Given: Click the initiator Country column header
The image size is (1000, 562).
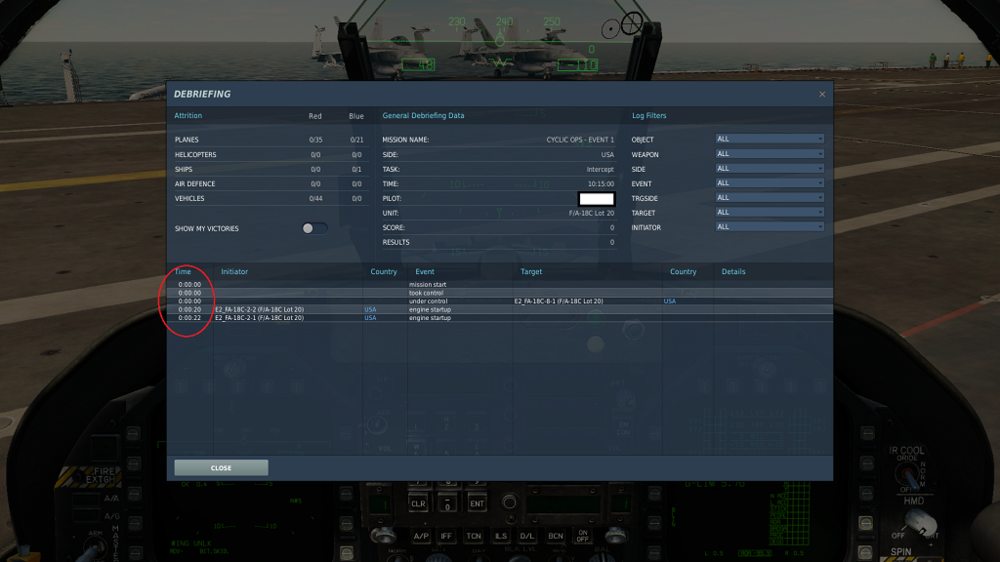Looking at the screenshot, I should pyautogui.click(x=384, y=272).
